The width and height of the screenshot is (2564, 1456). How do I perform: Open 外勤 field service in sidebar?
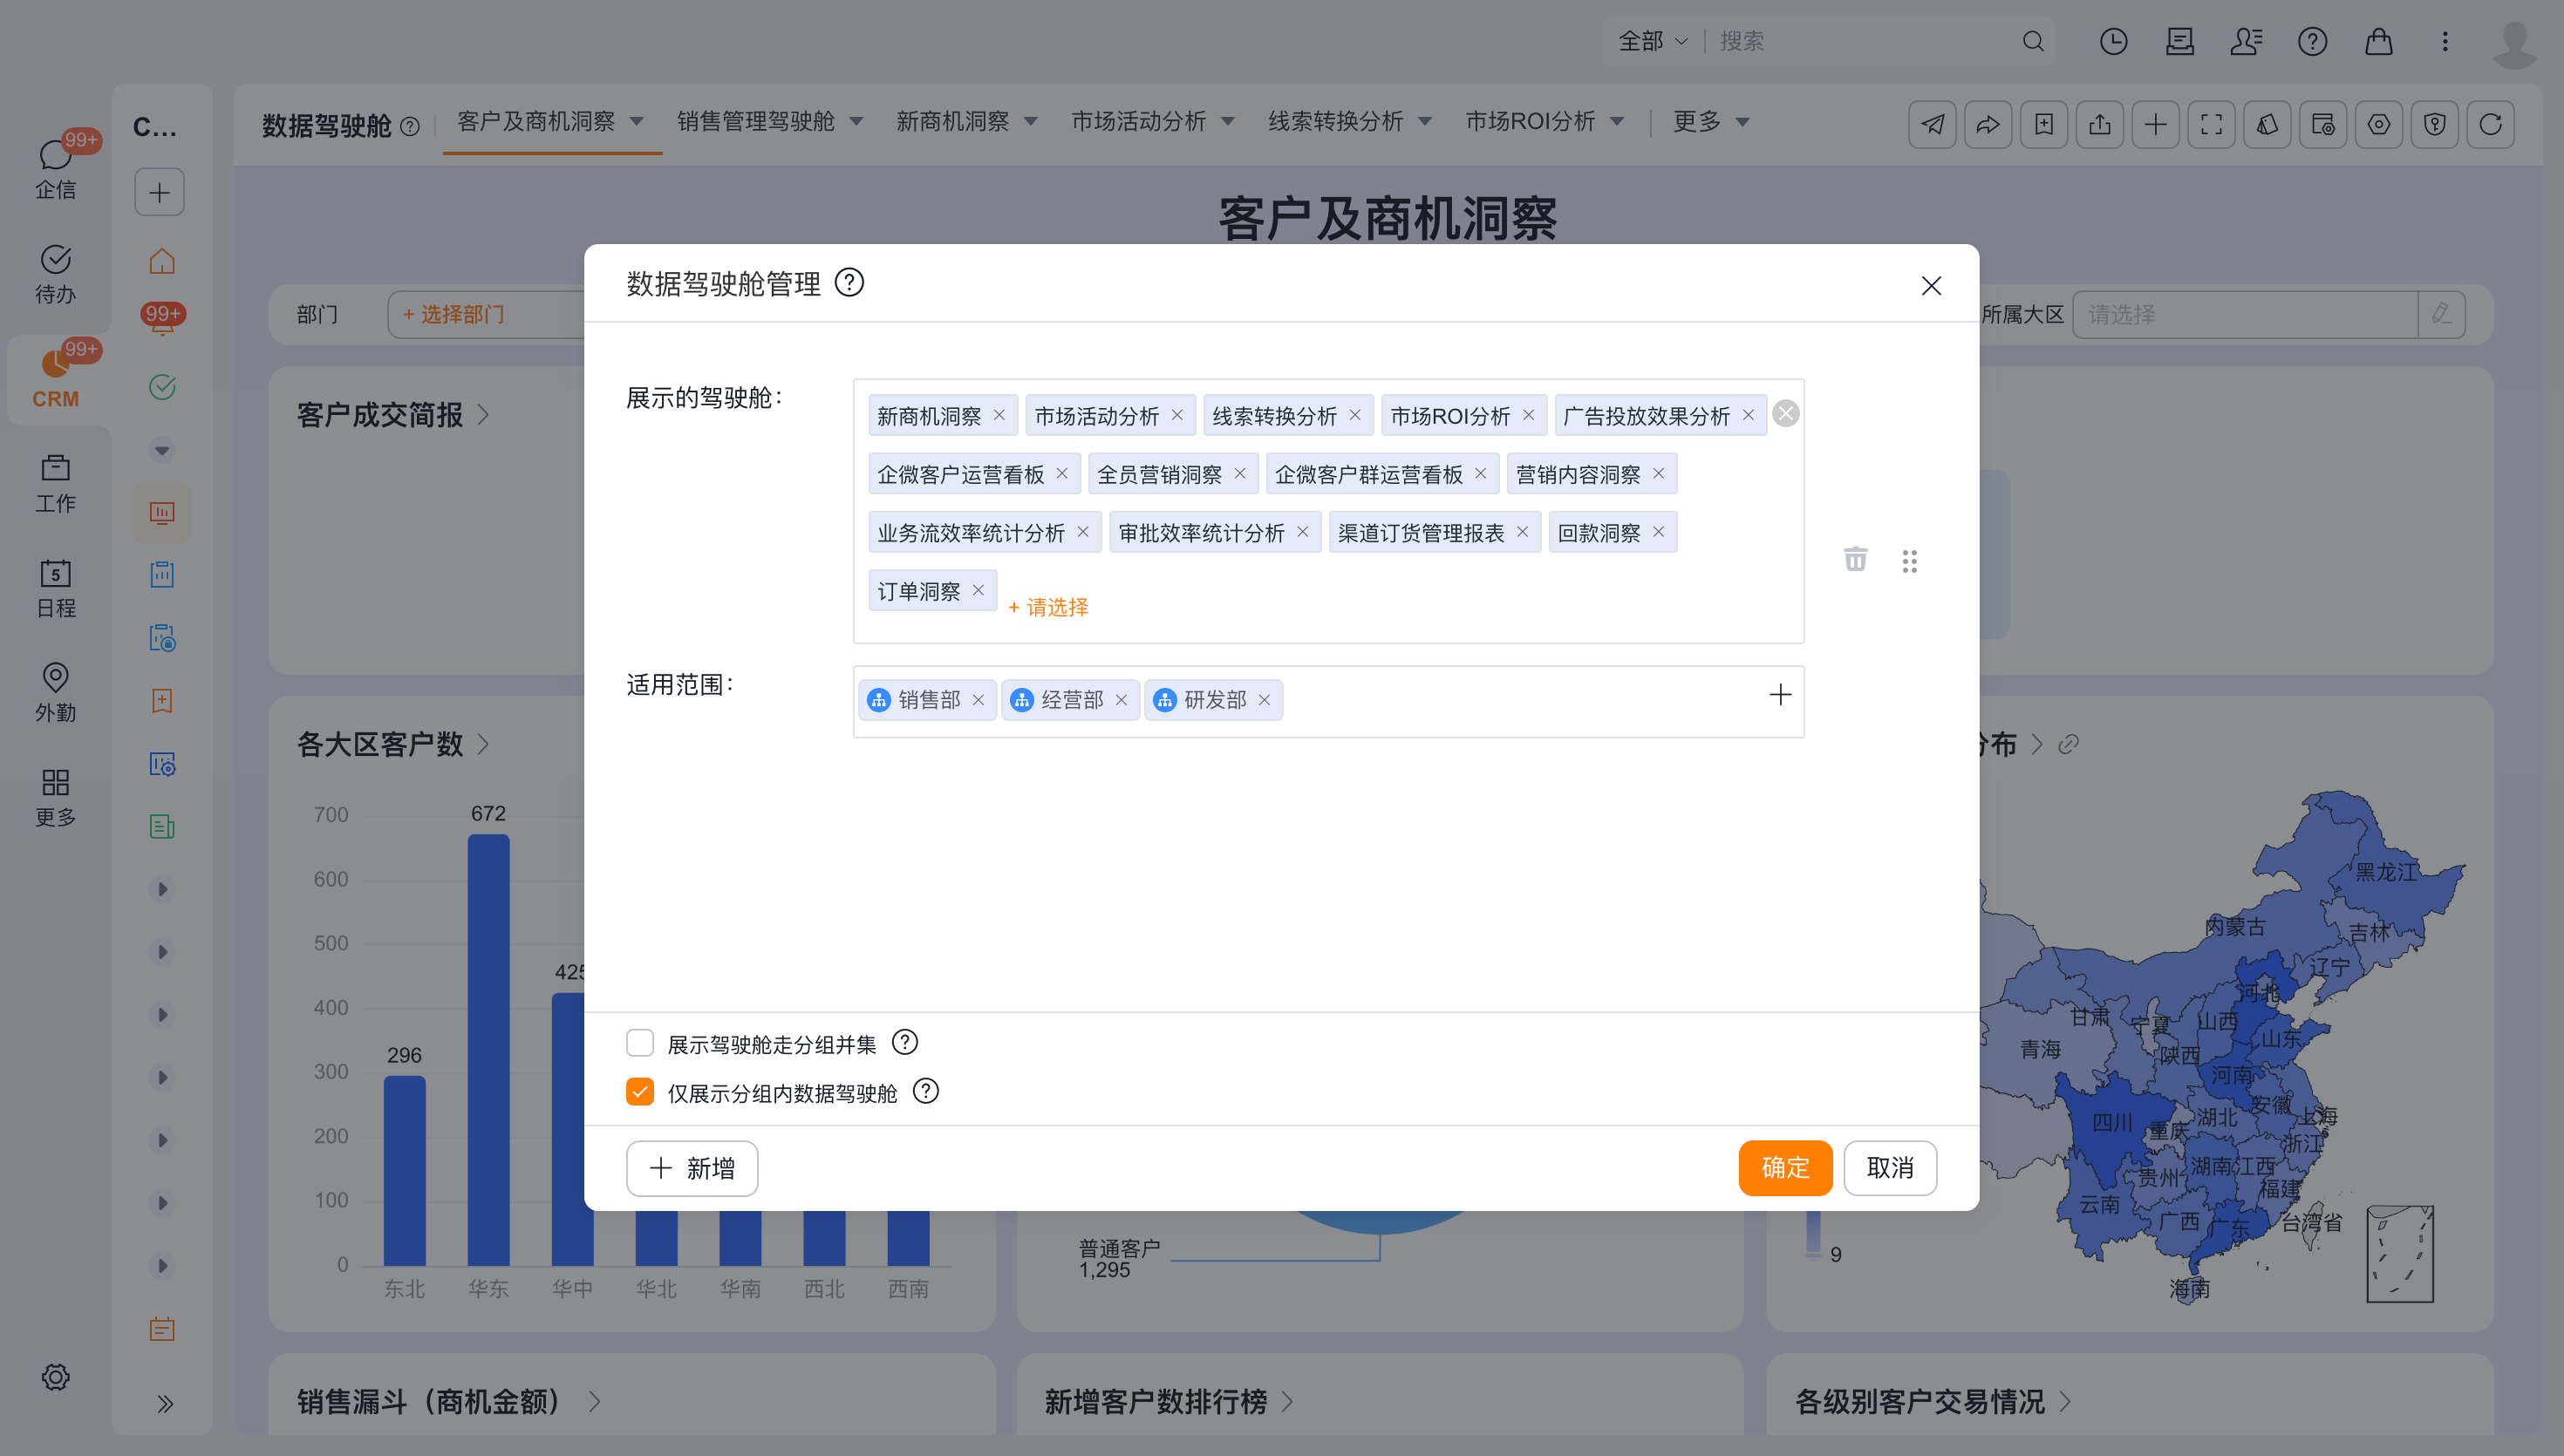pyautogui.click(x=55, y=692)
